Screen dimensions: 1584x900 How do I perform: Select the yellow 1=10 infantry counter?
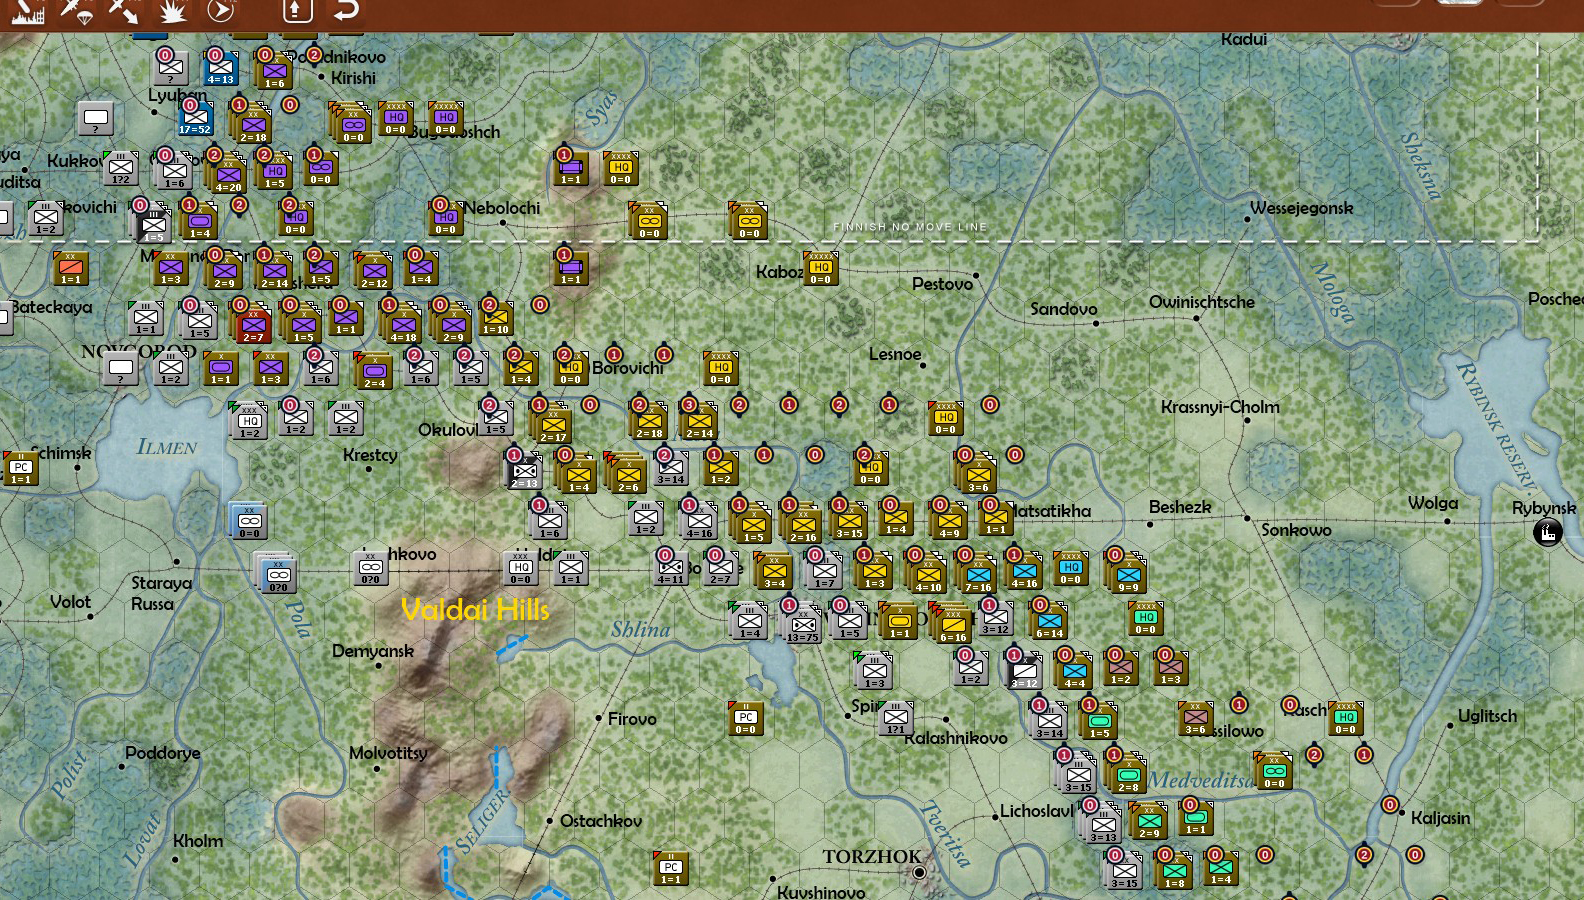(x=495, y=318)
